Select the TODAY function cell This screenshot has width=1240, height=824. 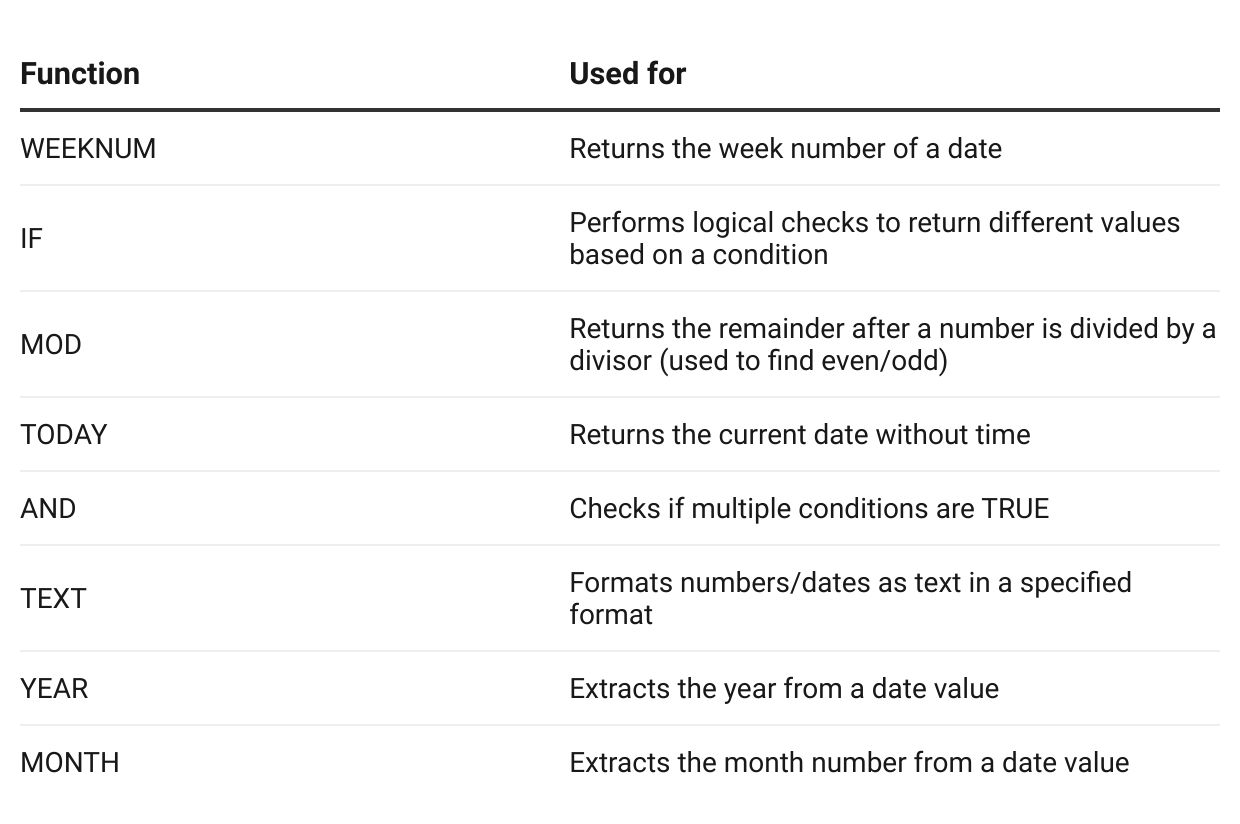point(64,435)
